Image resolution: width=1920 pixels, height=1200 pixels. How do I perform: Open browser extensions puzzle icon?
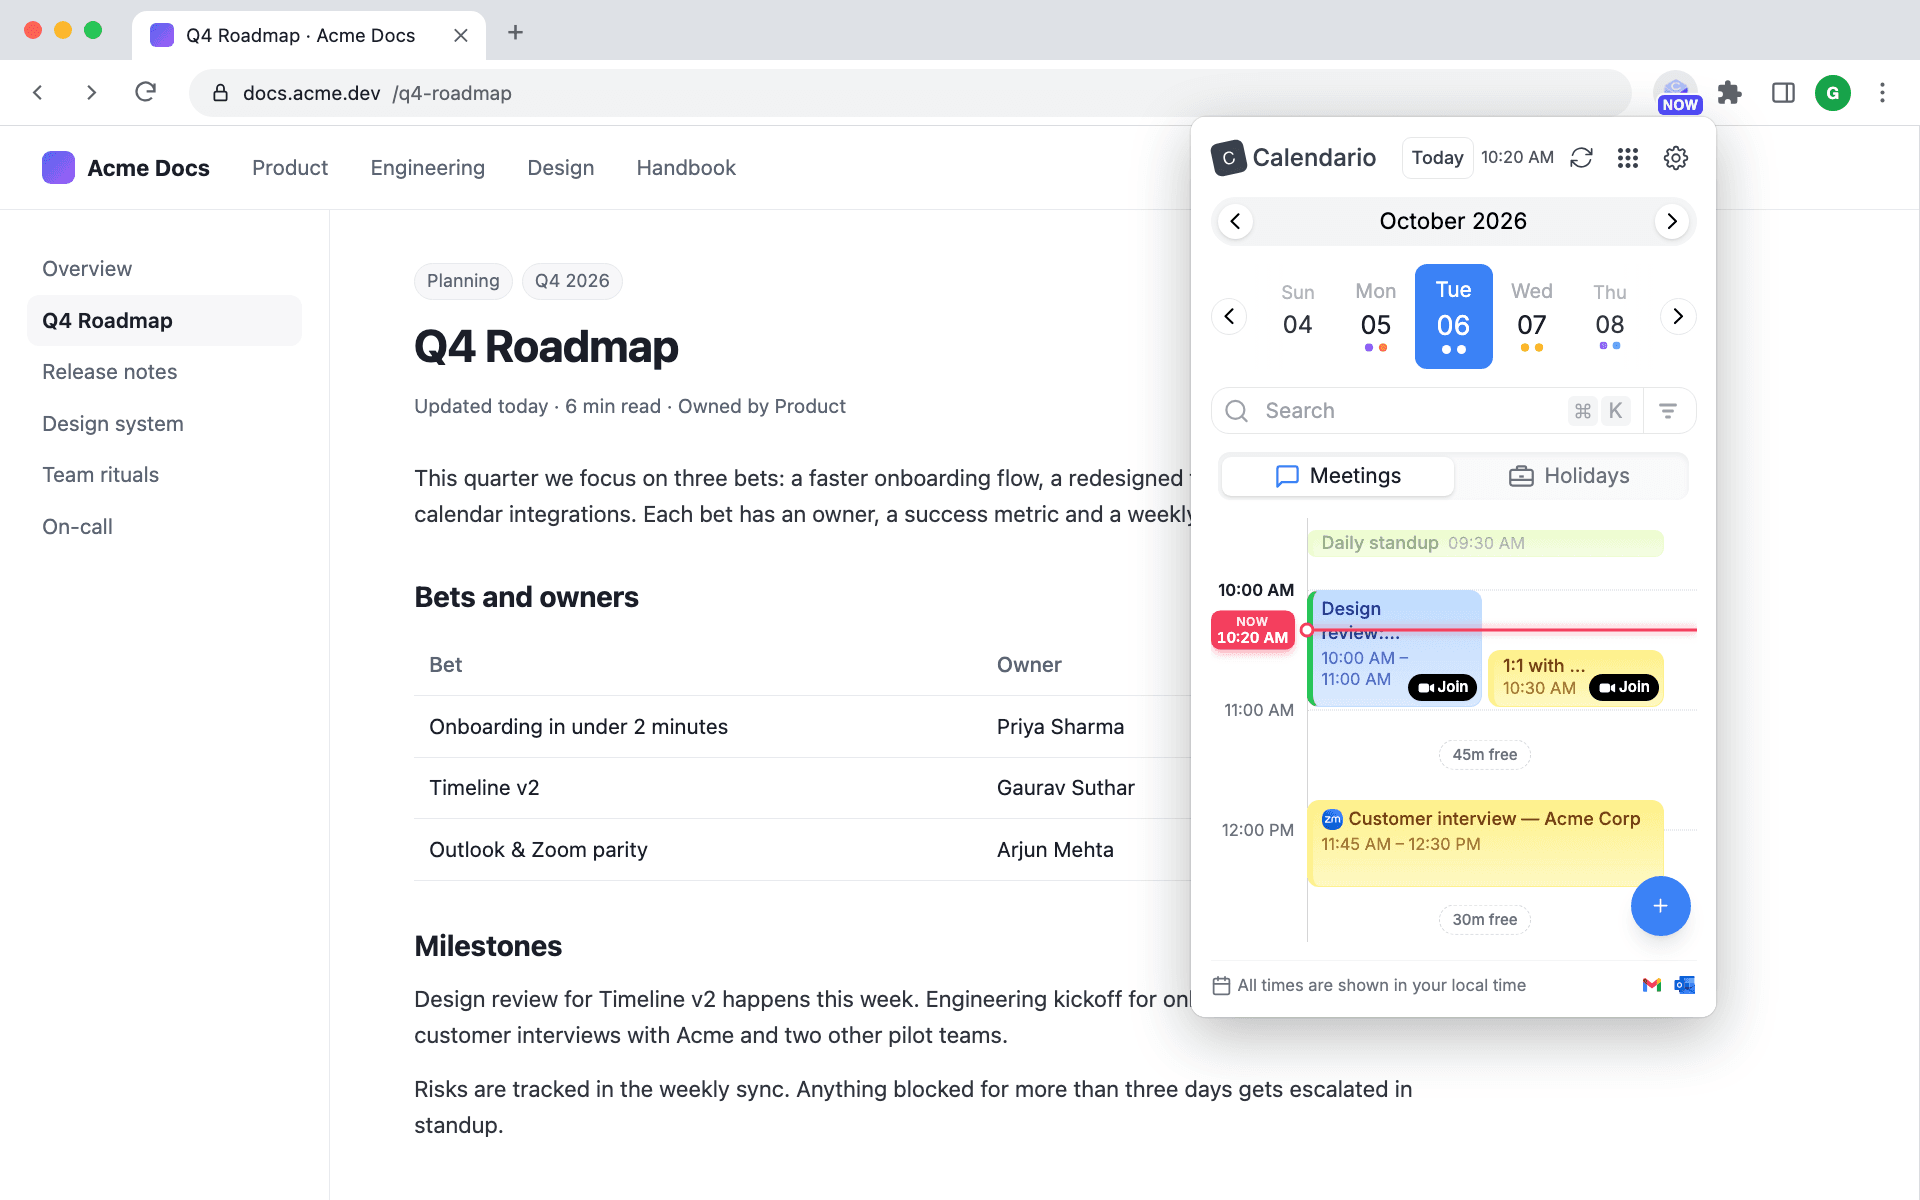click(1730, 93)
